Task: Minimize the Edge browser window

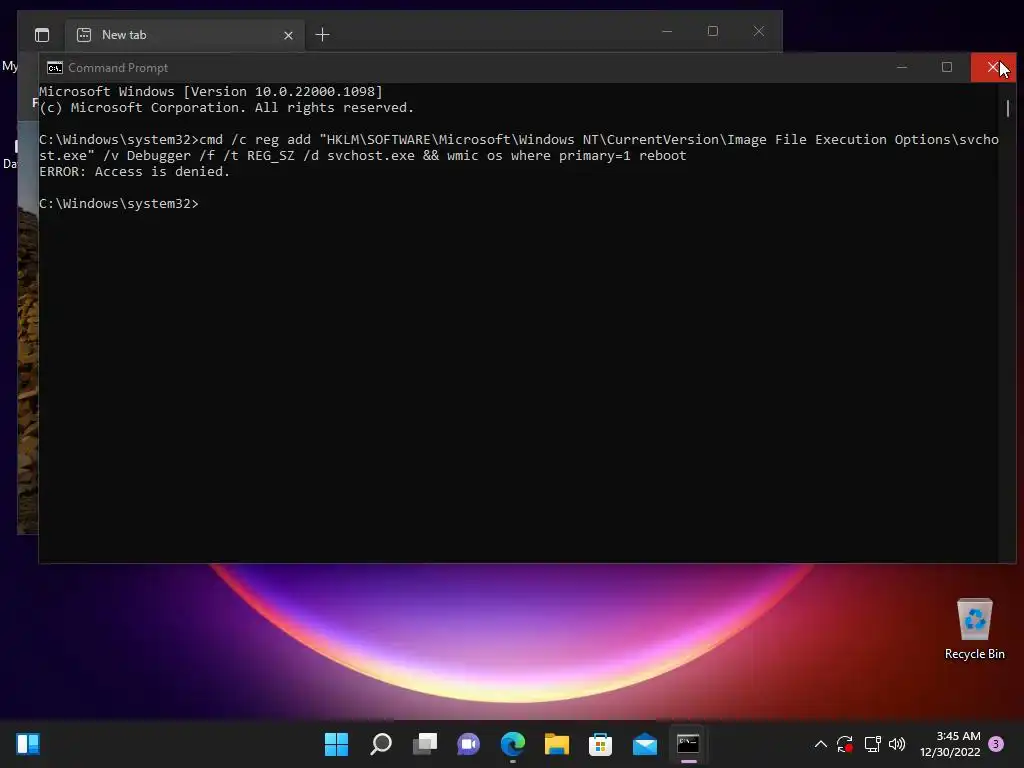Action: (667, 31)
